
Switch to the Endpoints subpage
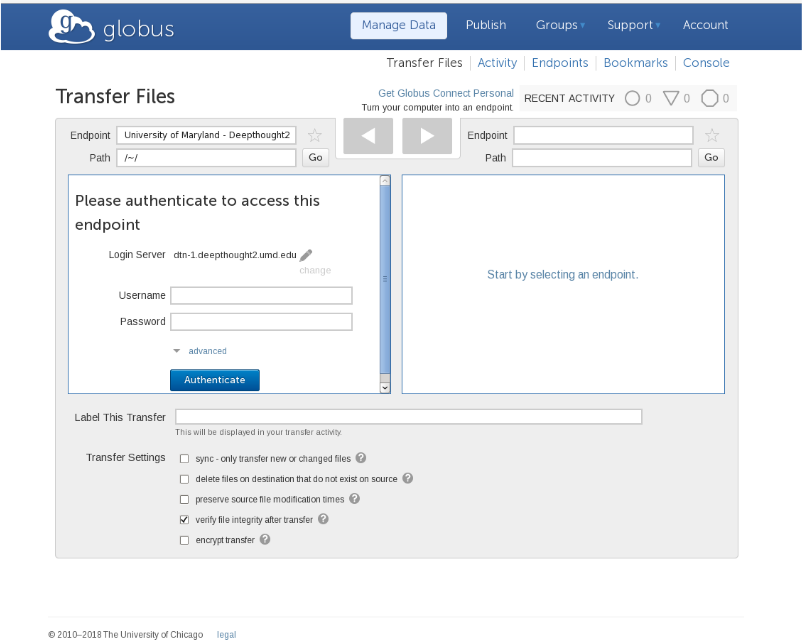560,63
